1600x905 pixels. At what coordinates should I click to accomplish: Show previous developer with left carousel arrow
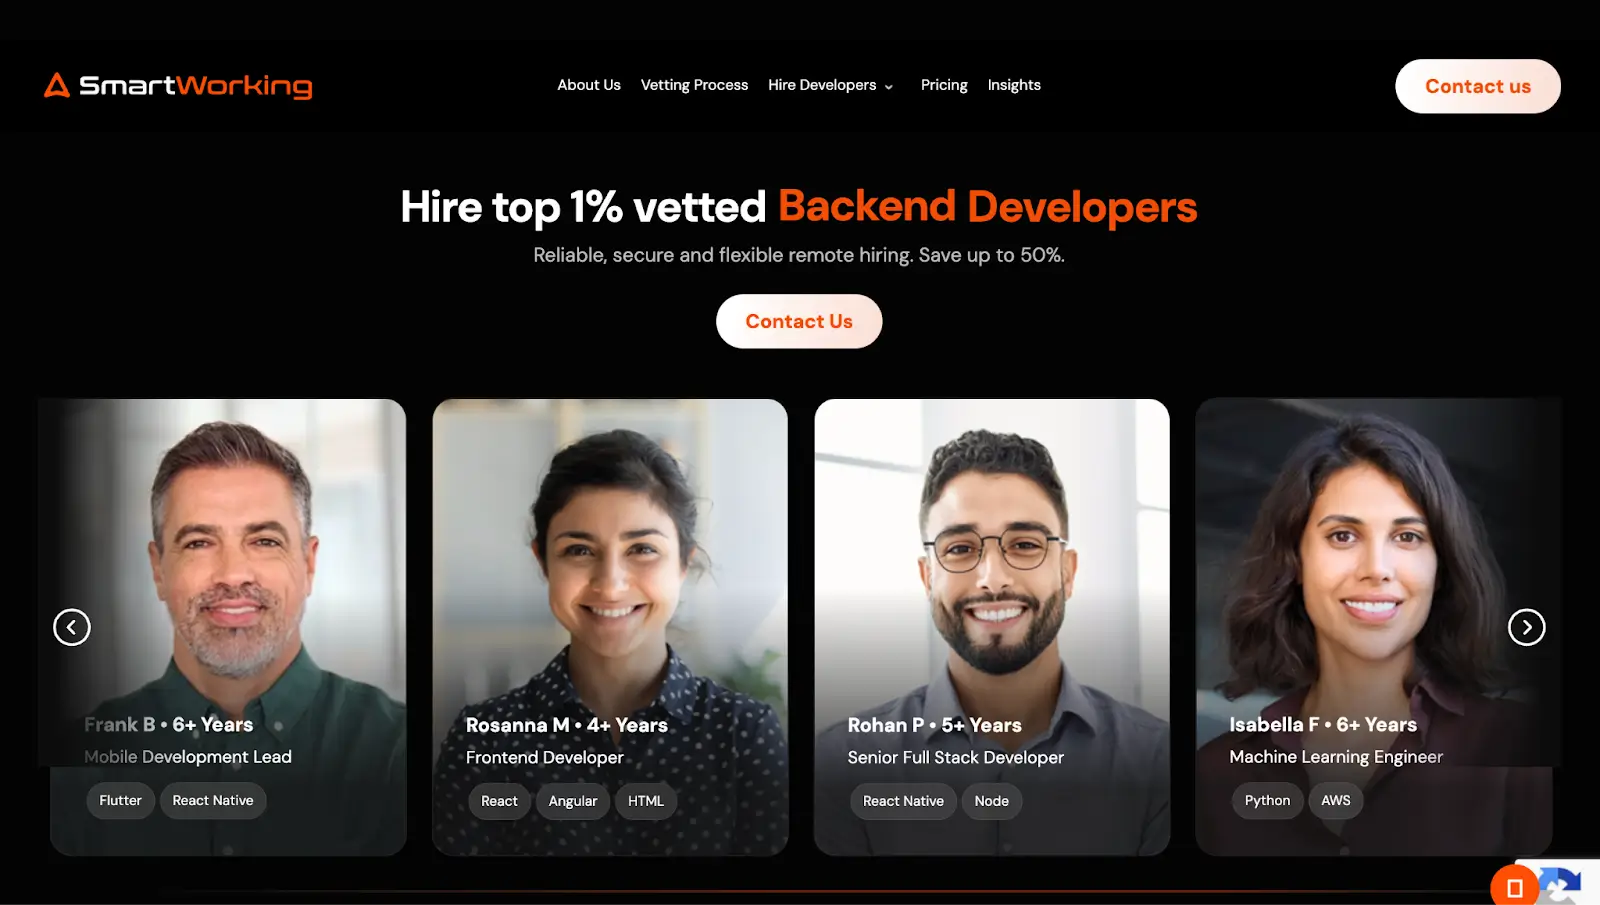(x=72, y=627)
